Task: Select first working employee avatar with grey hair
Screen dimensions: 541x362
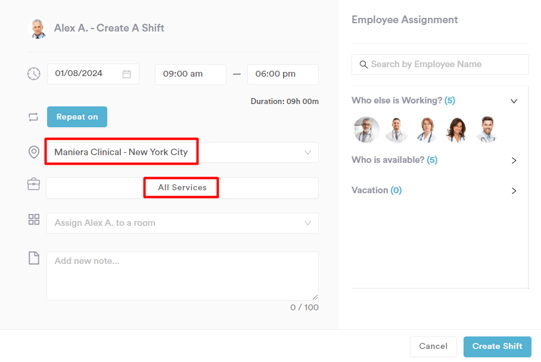Action: tap(366, 130)
